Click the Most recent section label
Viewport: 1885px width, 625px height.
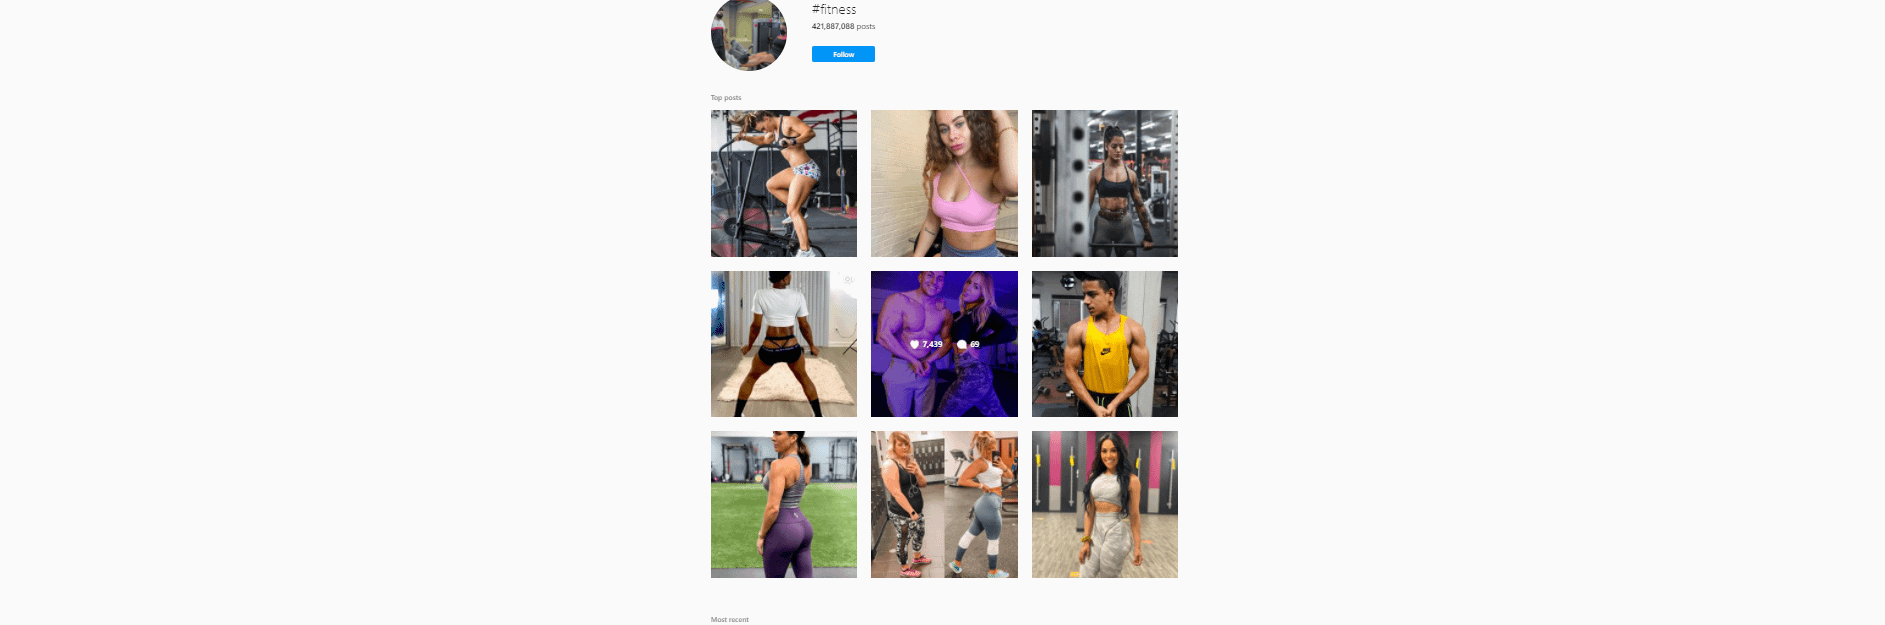[x=730, y=620]
